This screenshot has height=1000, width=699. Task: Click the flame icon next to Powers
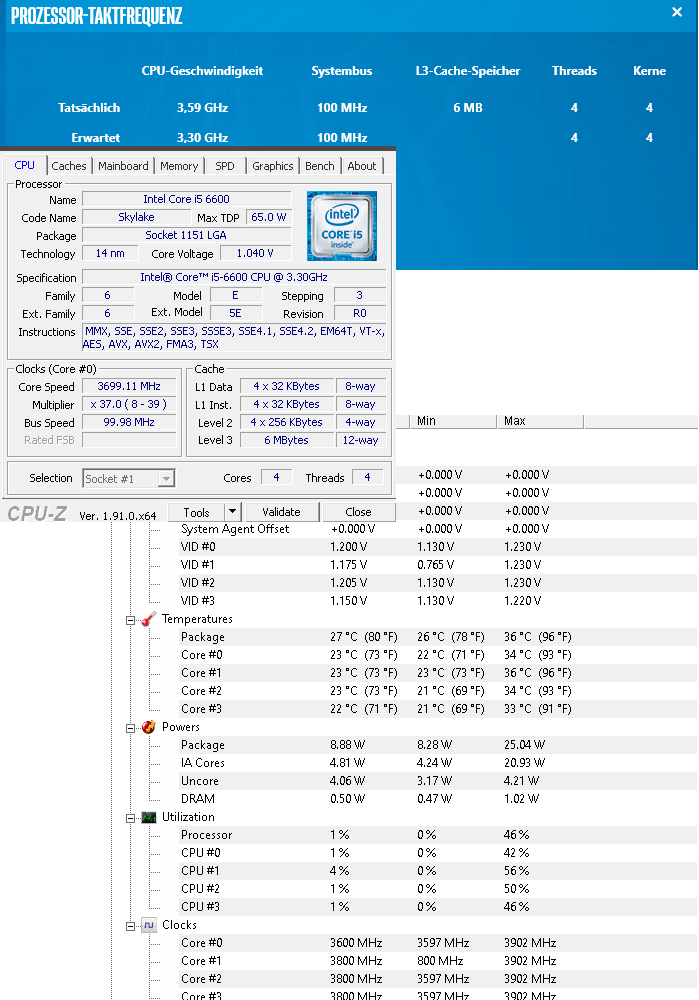[x=149, y=727]
